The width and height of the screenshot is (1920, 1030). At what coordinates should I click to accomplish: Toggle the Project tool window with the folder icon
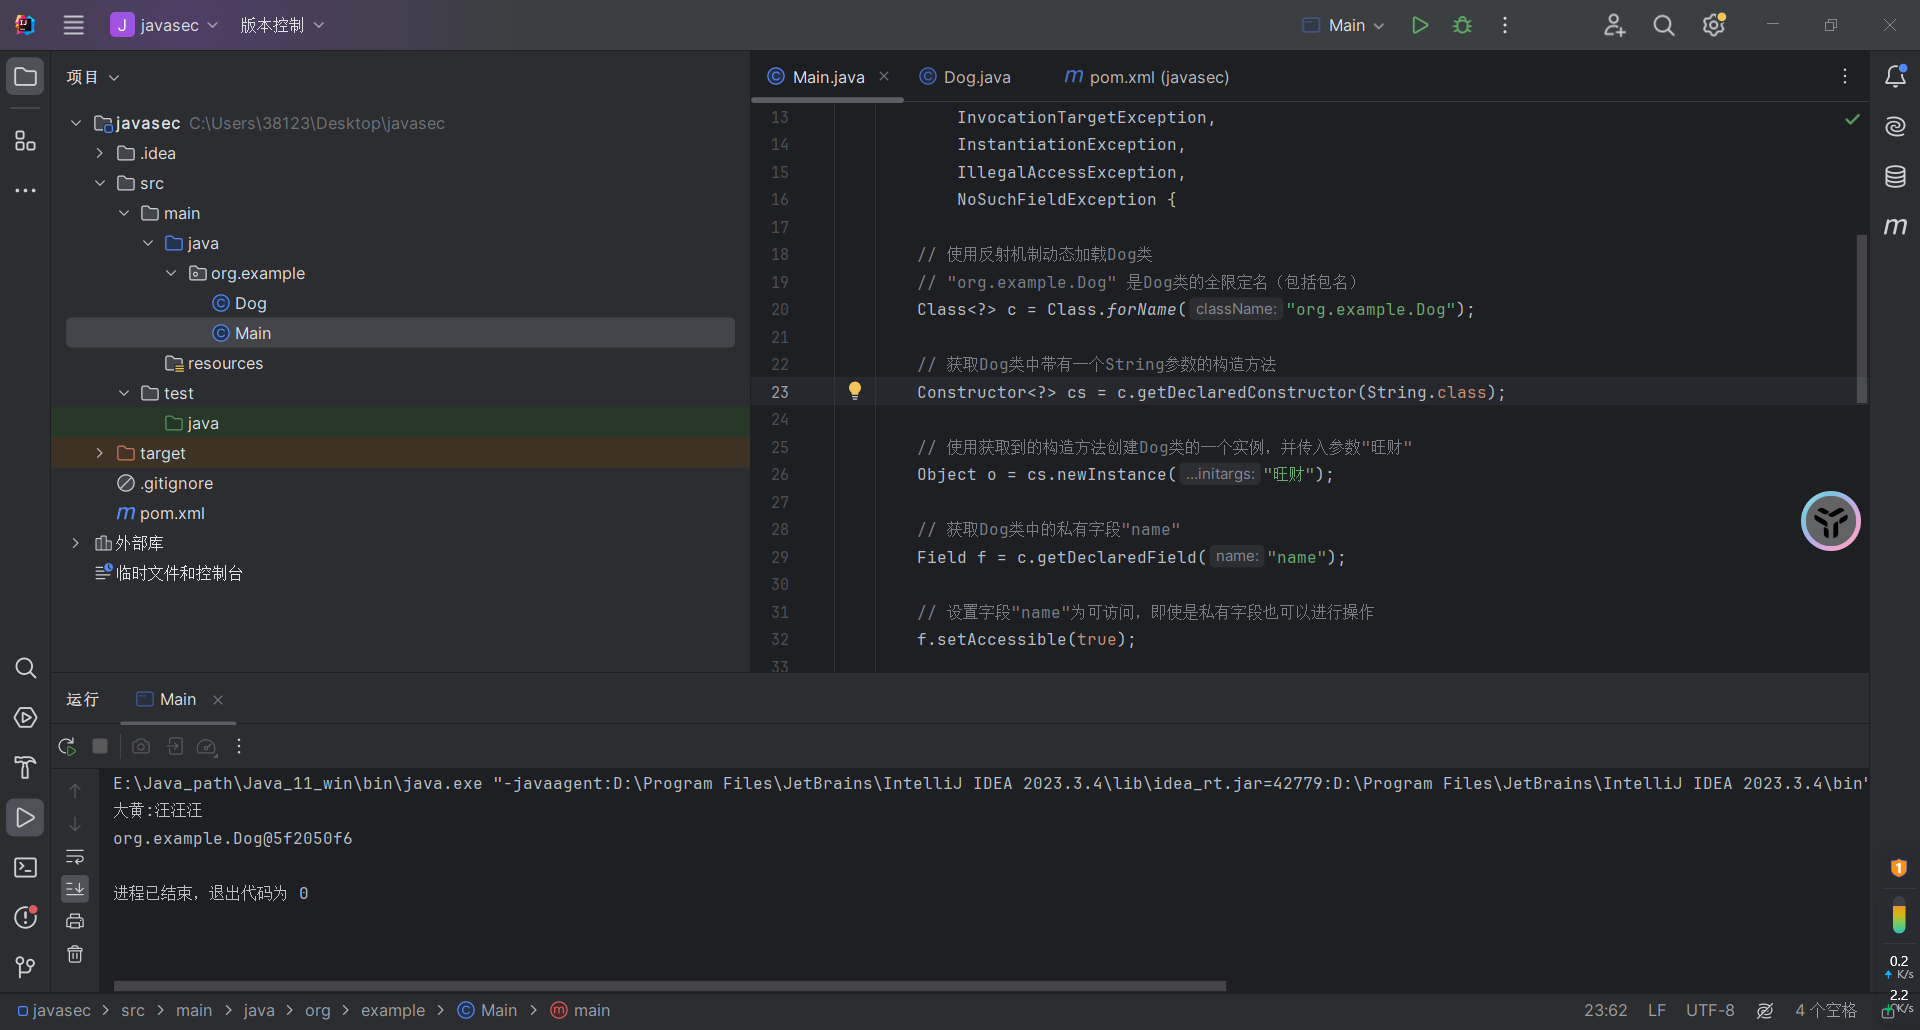click(25, 77)
